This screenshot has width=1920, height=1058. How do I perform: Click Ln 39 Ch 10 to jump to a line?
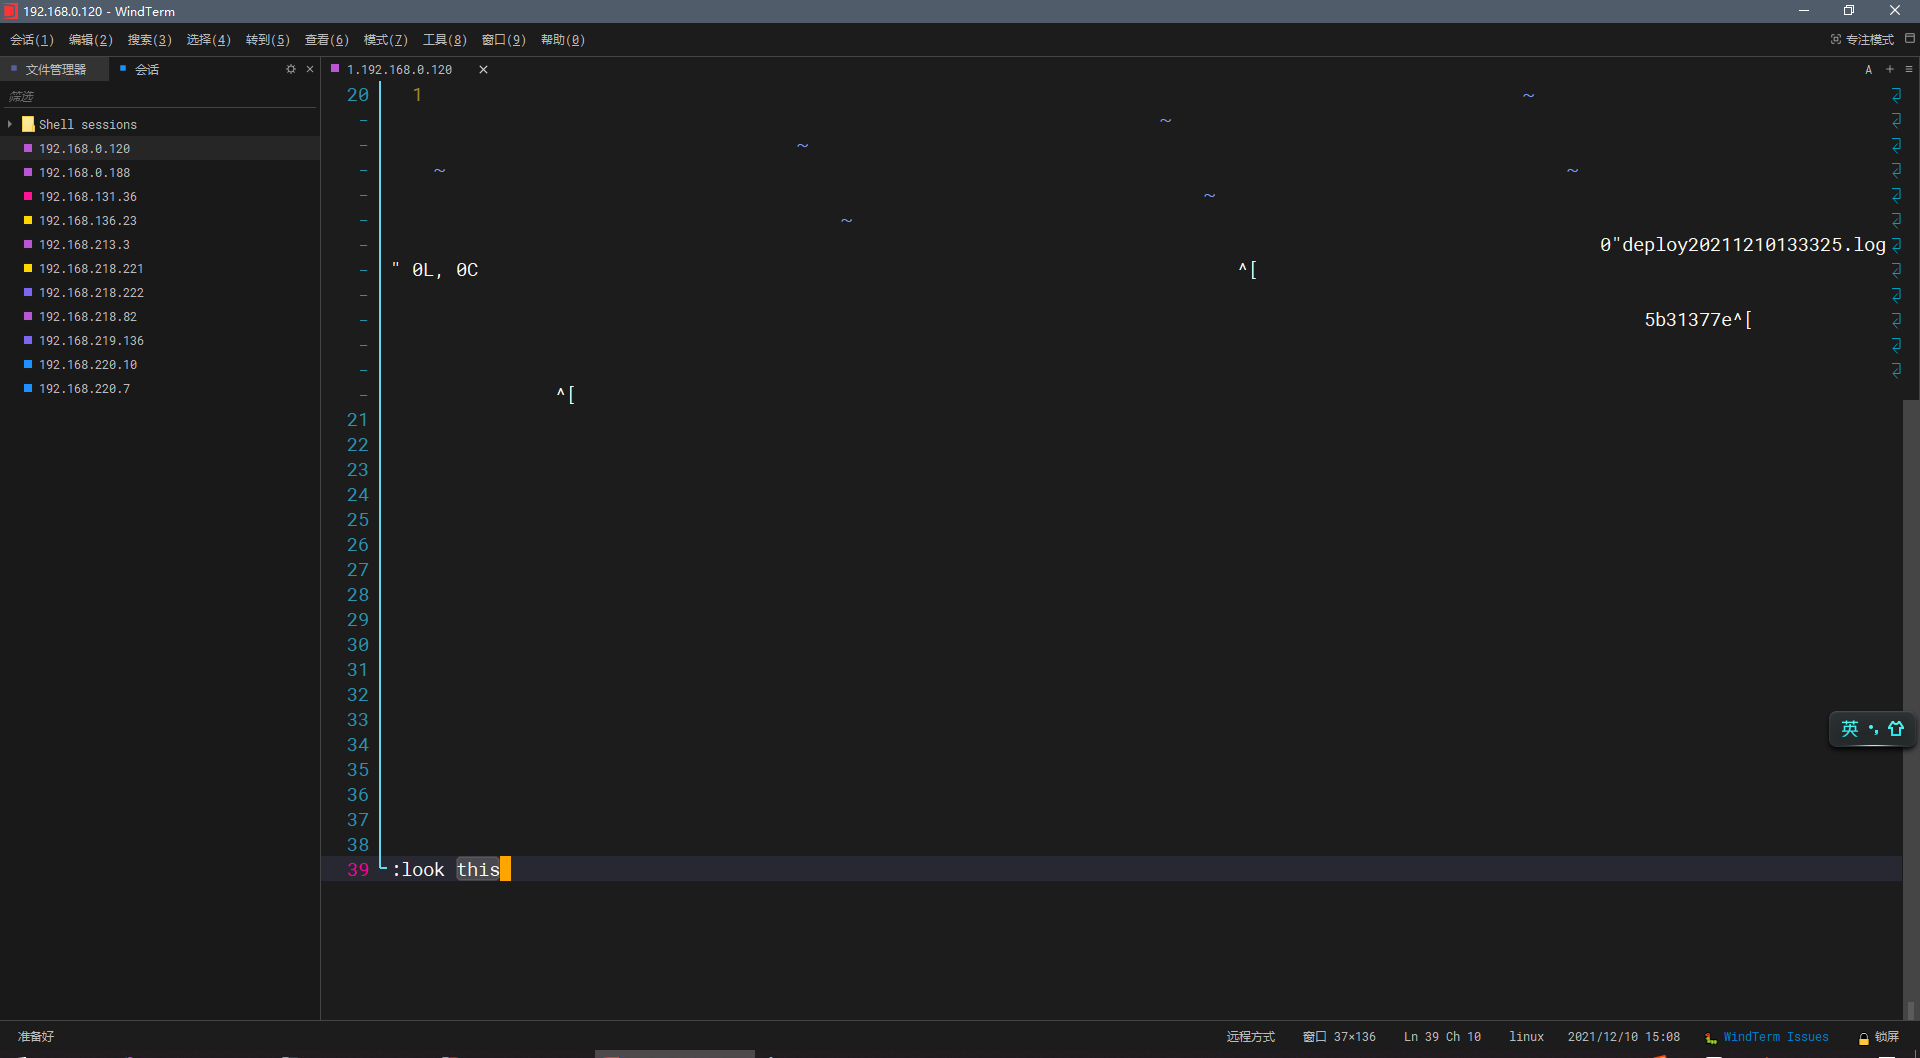(1442, 1037)
